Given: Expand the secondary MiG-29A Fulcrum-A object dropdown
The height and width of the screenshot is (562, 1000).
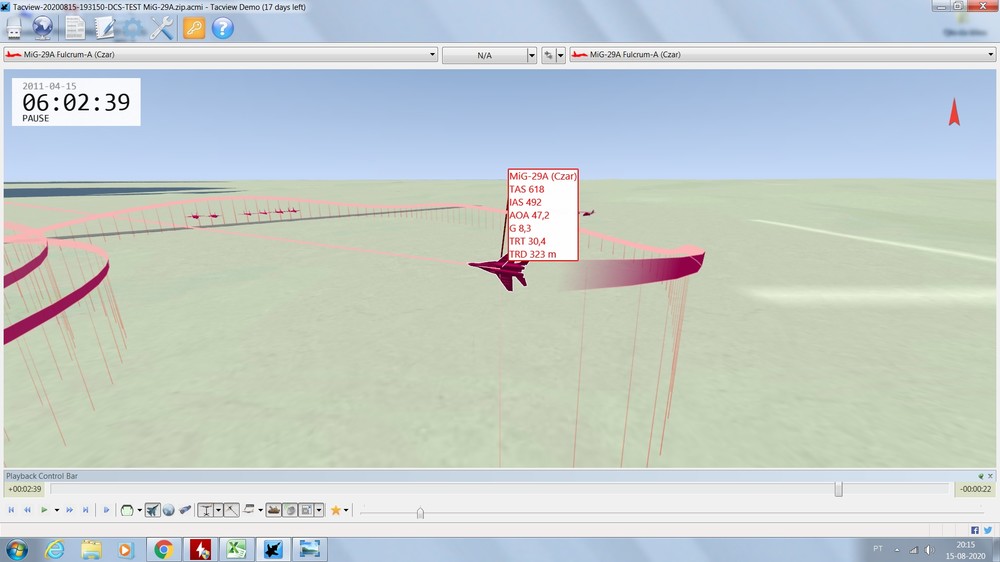Looking at the screenshot, I should click(990, 55).
